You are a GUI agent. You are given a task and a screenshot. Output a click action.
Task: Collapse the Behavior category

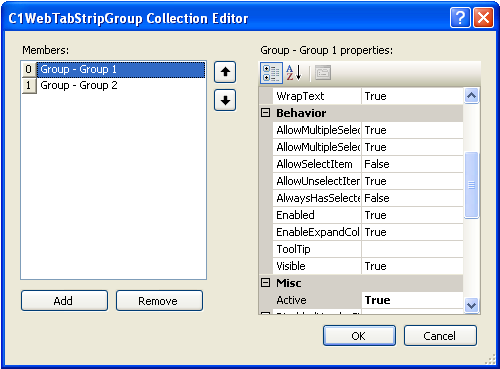[265, 113]
